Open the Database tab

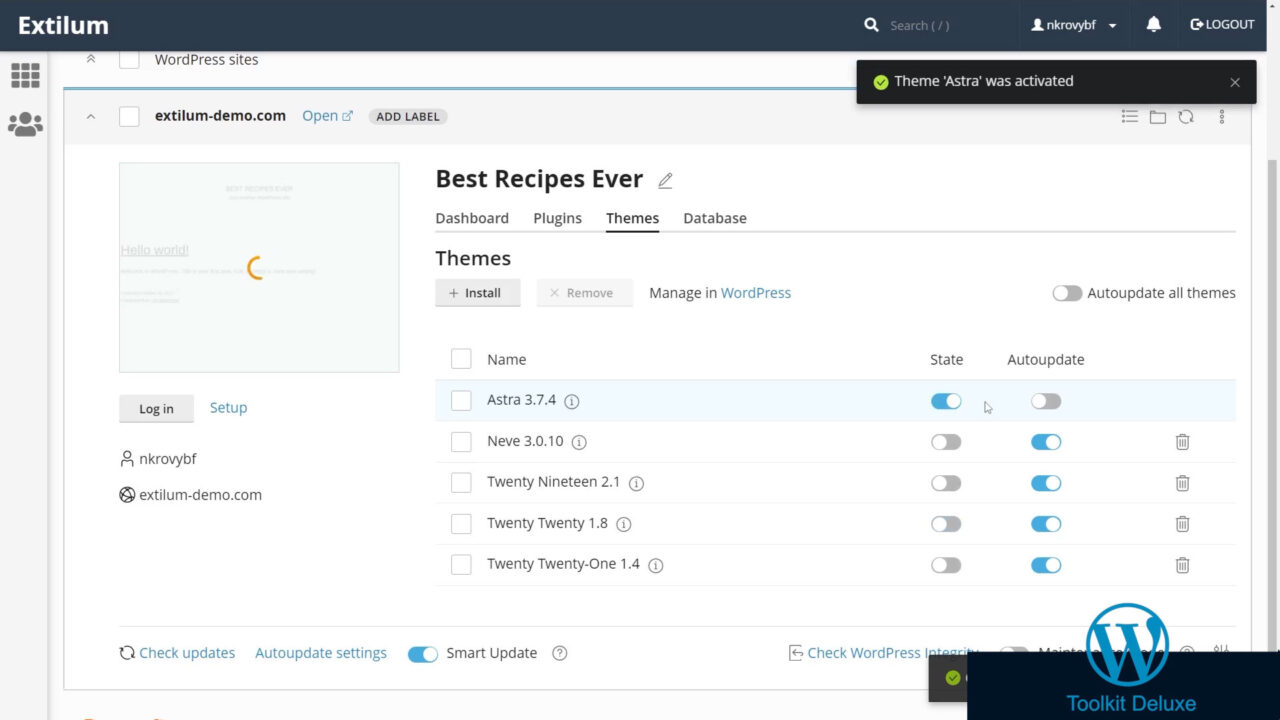pos(715,218)
